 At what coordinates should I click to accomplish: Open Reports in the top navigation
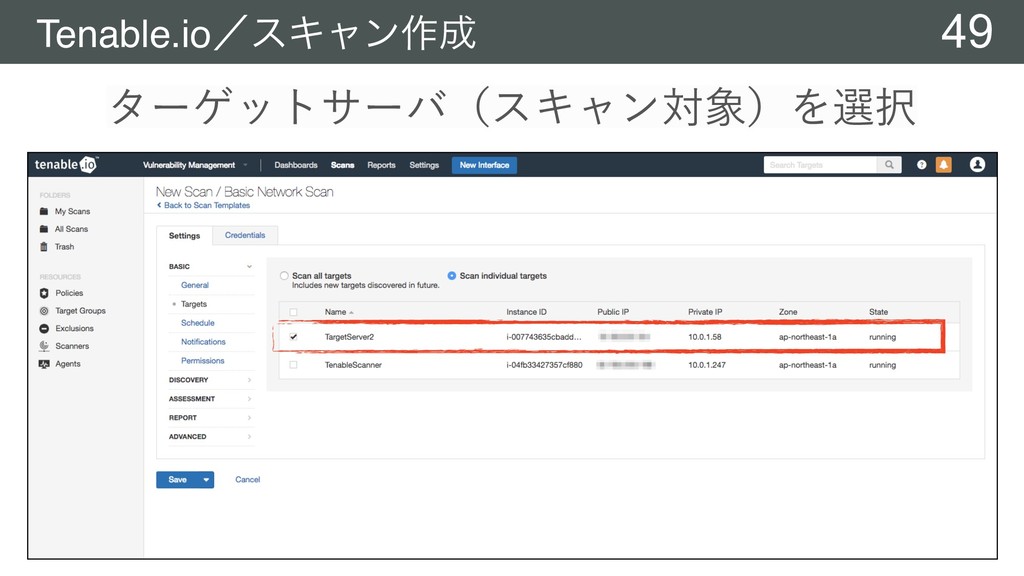coord(381,165)
